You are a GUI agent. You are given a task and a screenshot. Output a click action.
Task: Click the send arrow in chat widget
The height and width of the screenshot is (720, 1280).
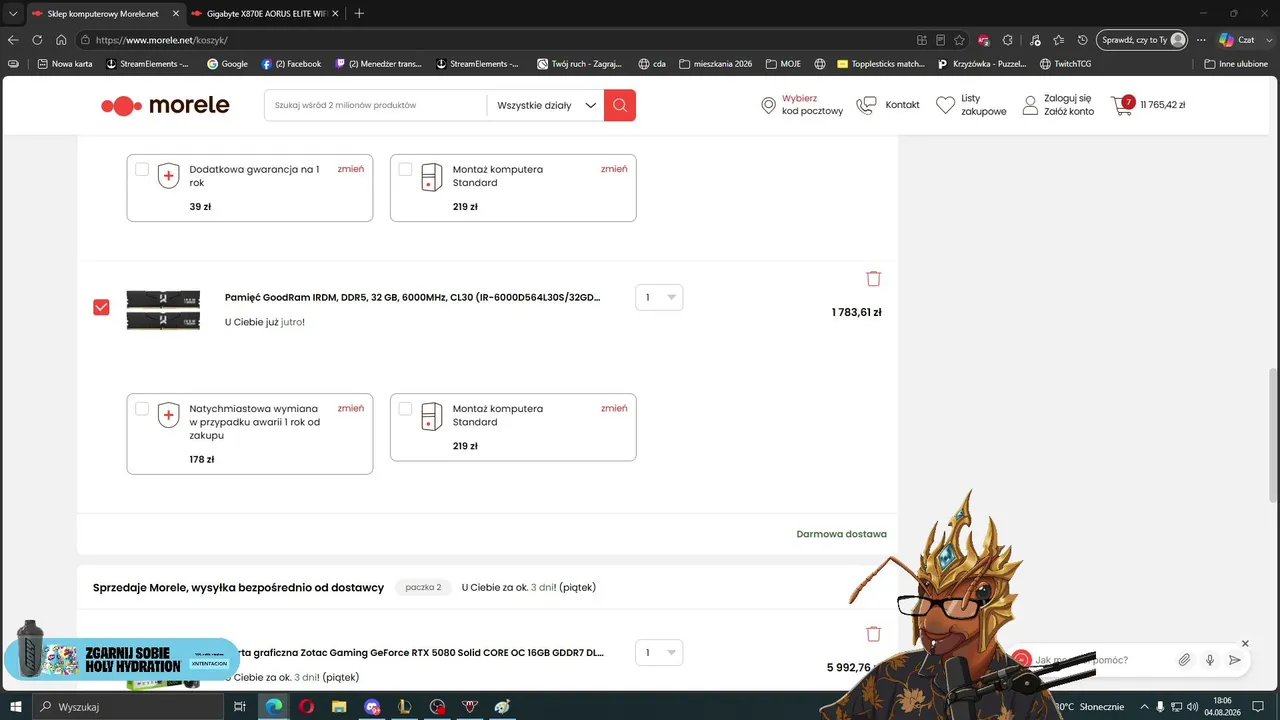click(x=1235, y=660)
